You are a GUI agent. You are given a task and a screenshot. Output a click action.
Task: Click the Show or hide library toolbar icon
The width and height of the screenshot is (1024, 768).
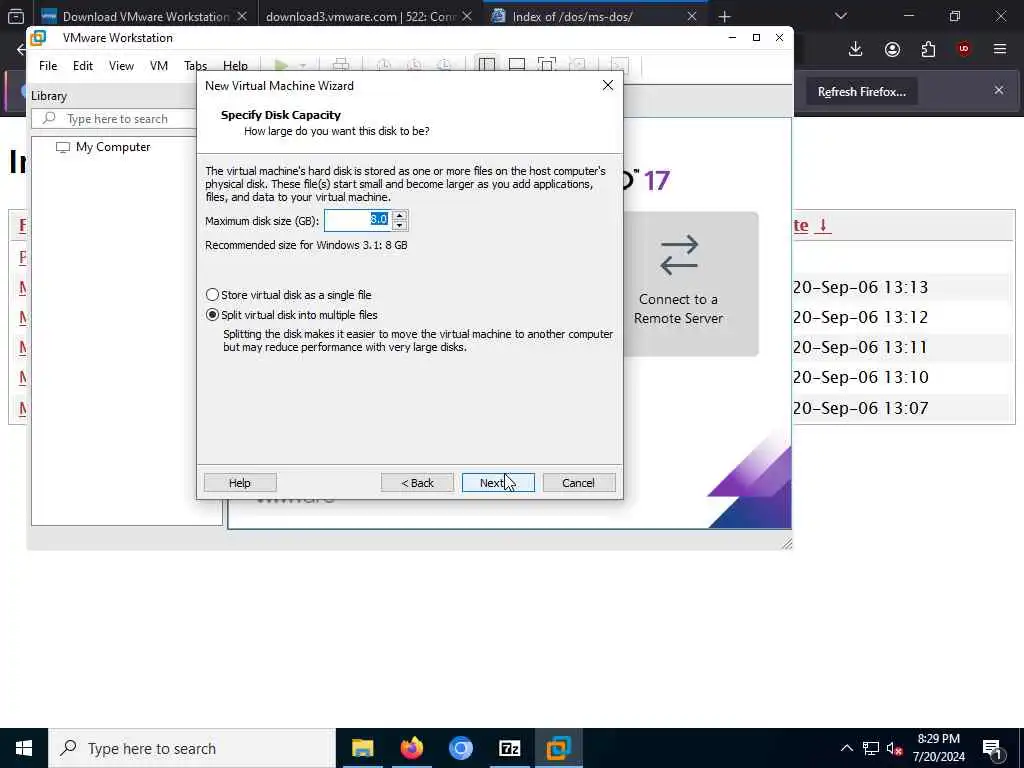(x=487, y=65)
